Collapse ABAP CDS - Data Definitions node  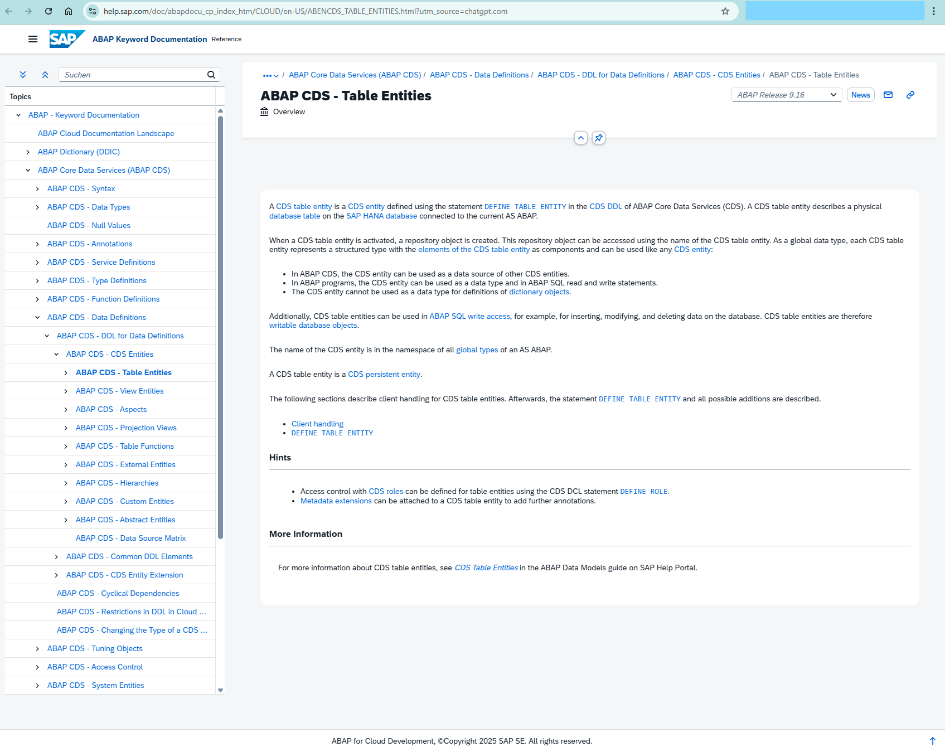tap(37, 318)
